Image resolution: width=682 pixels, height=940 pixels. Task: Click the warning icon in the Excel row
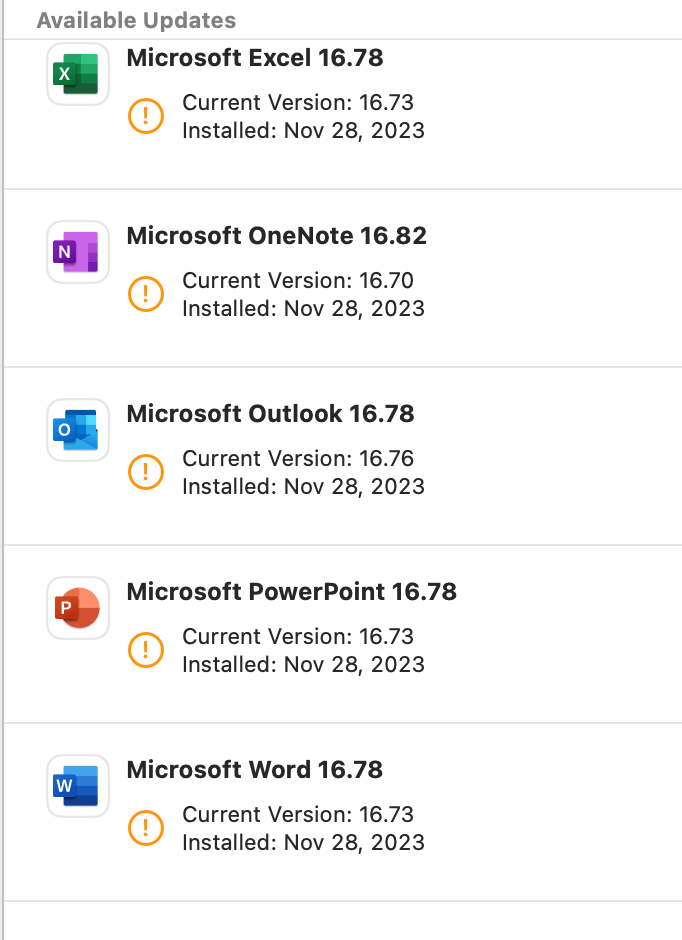click(145, 116)
